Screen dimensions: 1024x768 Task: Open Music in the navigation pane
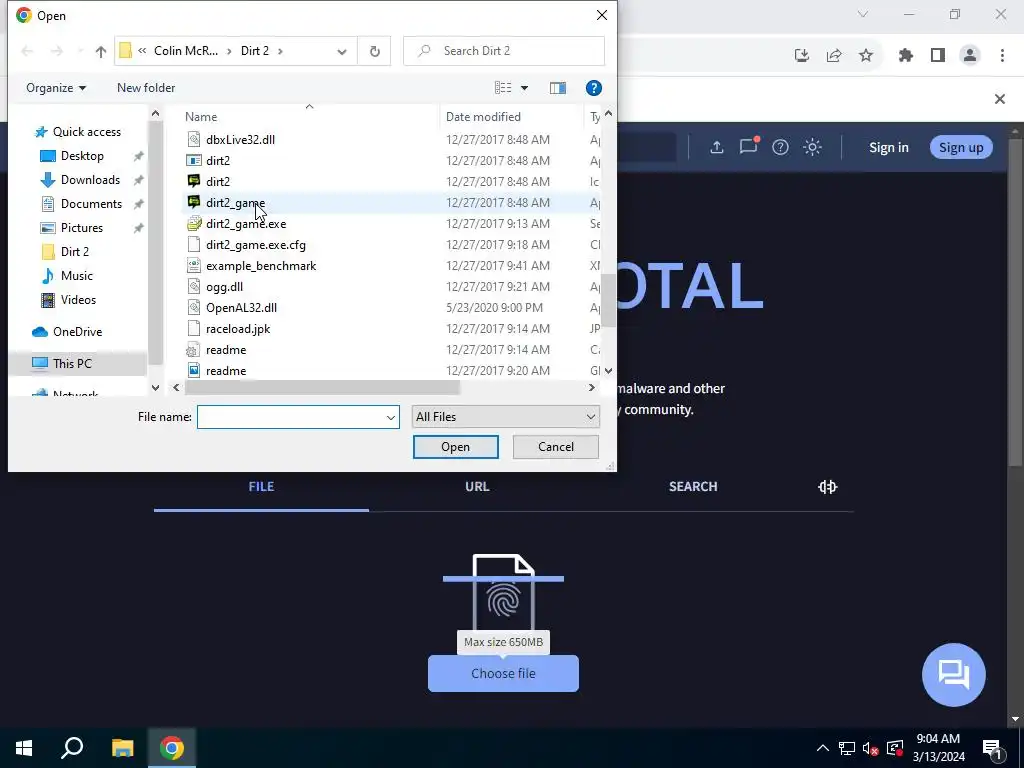[76, 276]
